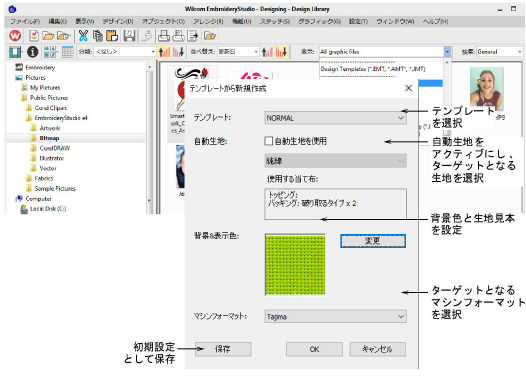Open the ステッチ menu
The width and height of the screenshot is (526, 391).
click(x=275, y=21)
